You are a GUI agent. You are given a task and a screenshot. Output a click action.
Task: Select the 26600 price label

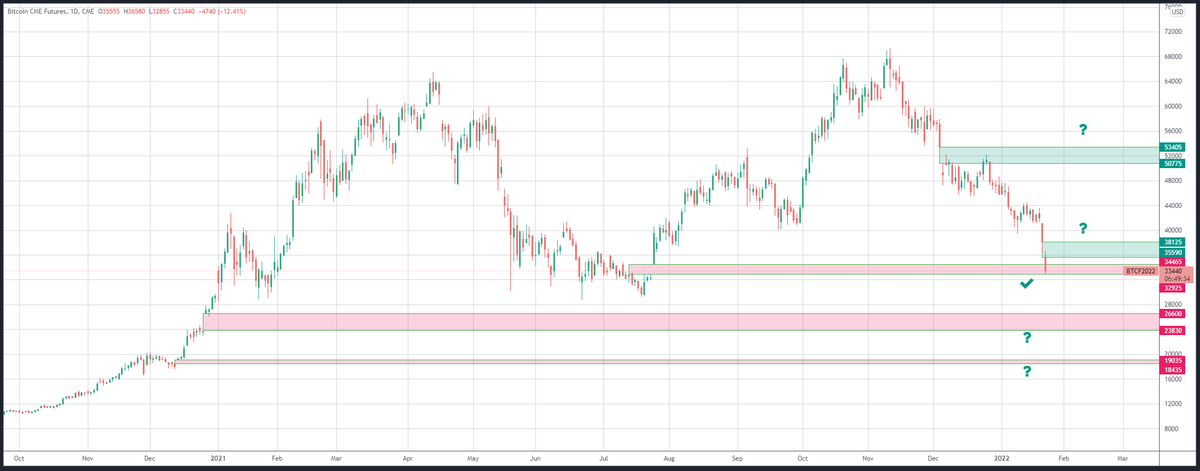[x=1173, y=314]
